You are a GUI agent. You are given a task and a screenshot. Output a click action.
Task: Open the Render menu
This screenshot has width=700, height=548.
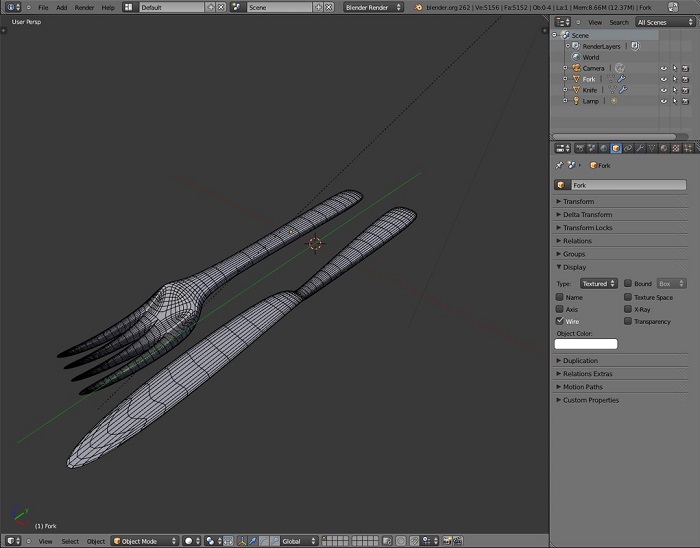pyautogui.click(x=84, y=8)
